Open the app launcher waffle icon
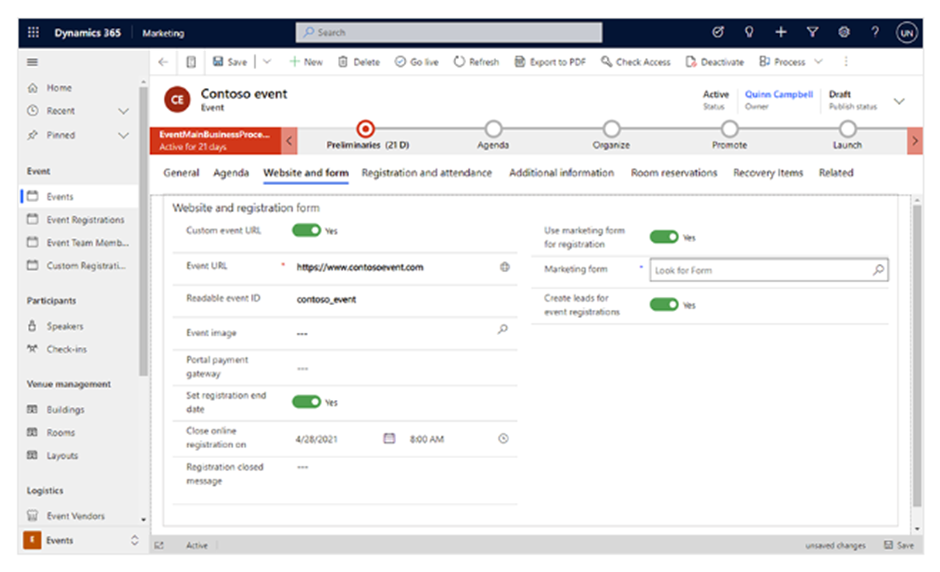Image resolution: width=940 pixels, height=572 pixels. click(33, 32)
